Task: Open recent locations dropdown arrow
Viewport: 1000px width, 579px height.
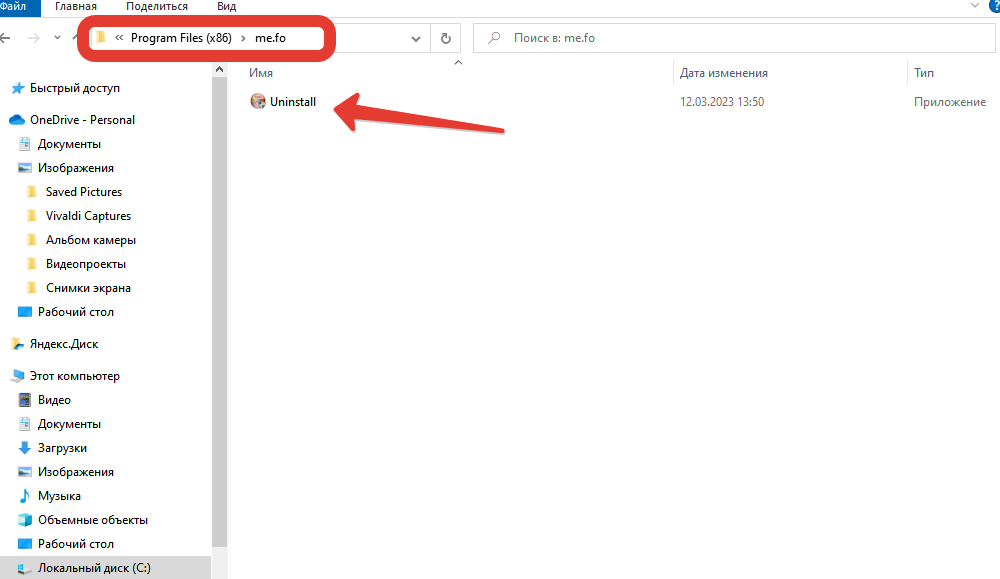Action: 57,38
